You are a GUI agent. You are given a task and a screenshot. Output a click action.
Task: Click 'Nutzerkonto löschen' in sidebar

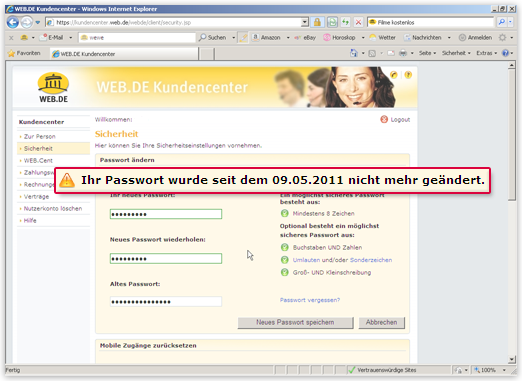click(53, 209)
